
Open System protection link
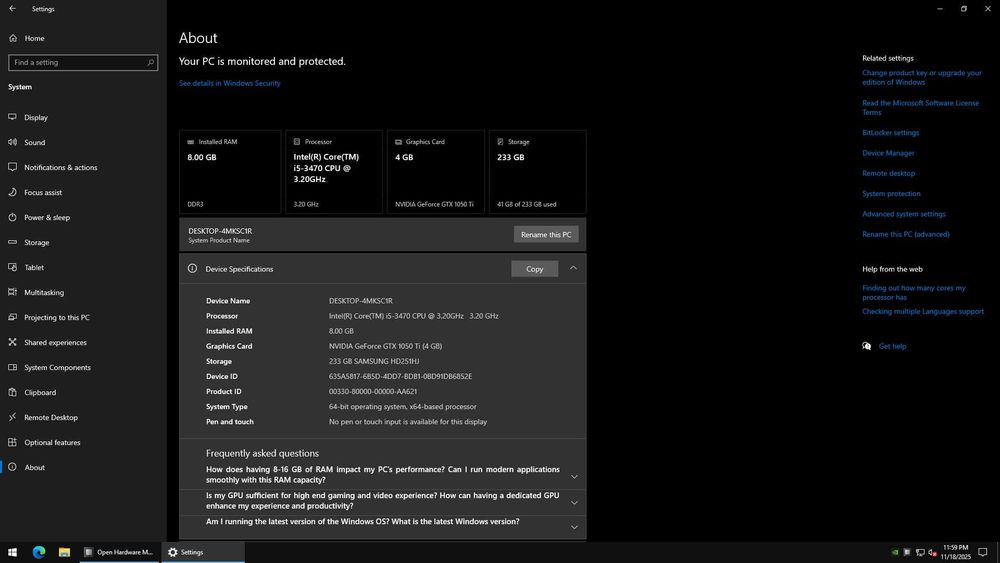[x=891, y=194]
